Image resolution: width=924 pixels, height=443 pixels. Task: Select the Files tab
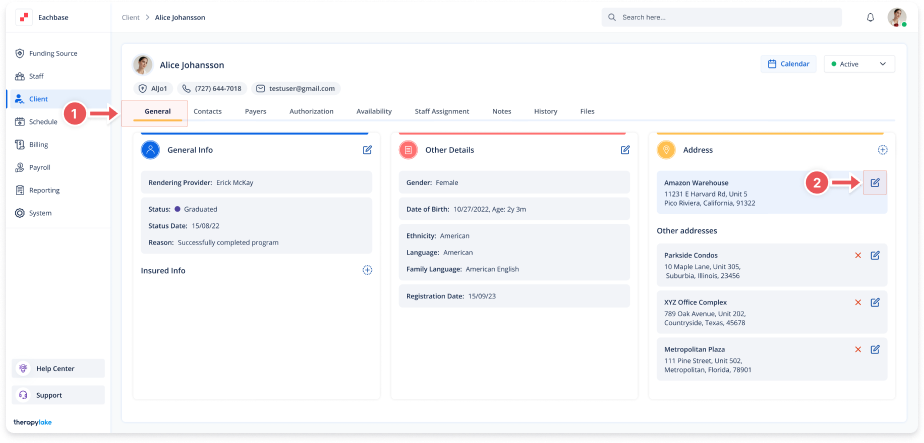(x=587, y=111)
